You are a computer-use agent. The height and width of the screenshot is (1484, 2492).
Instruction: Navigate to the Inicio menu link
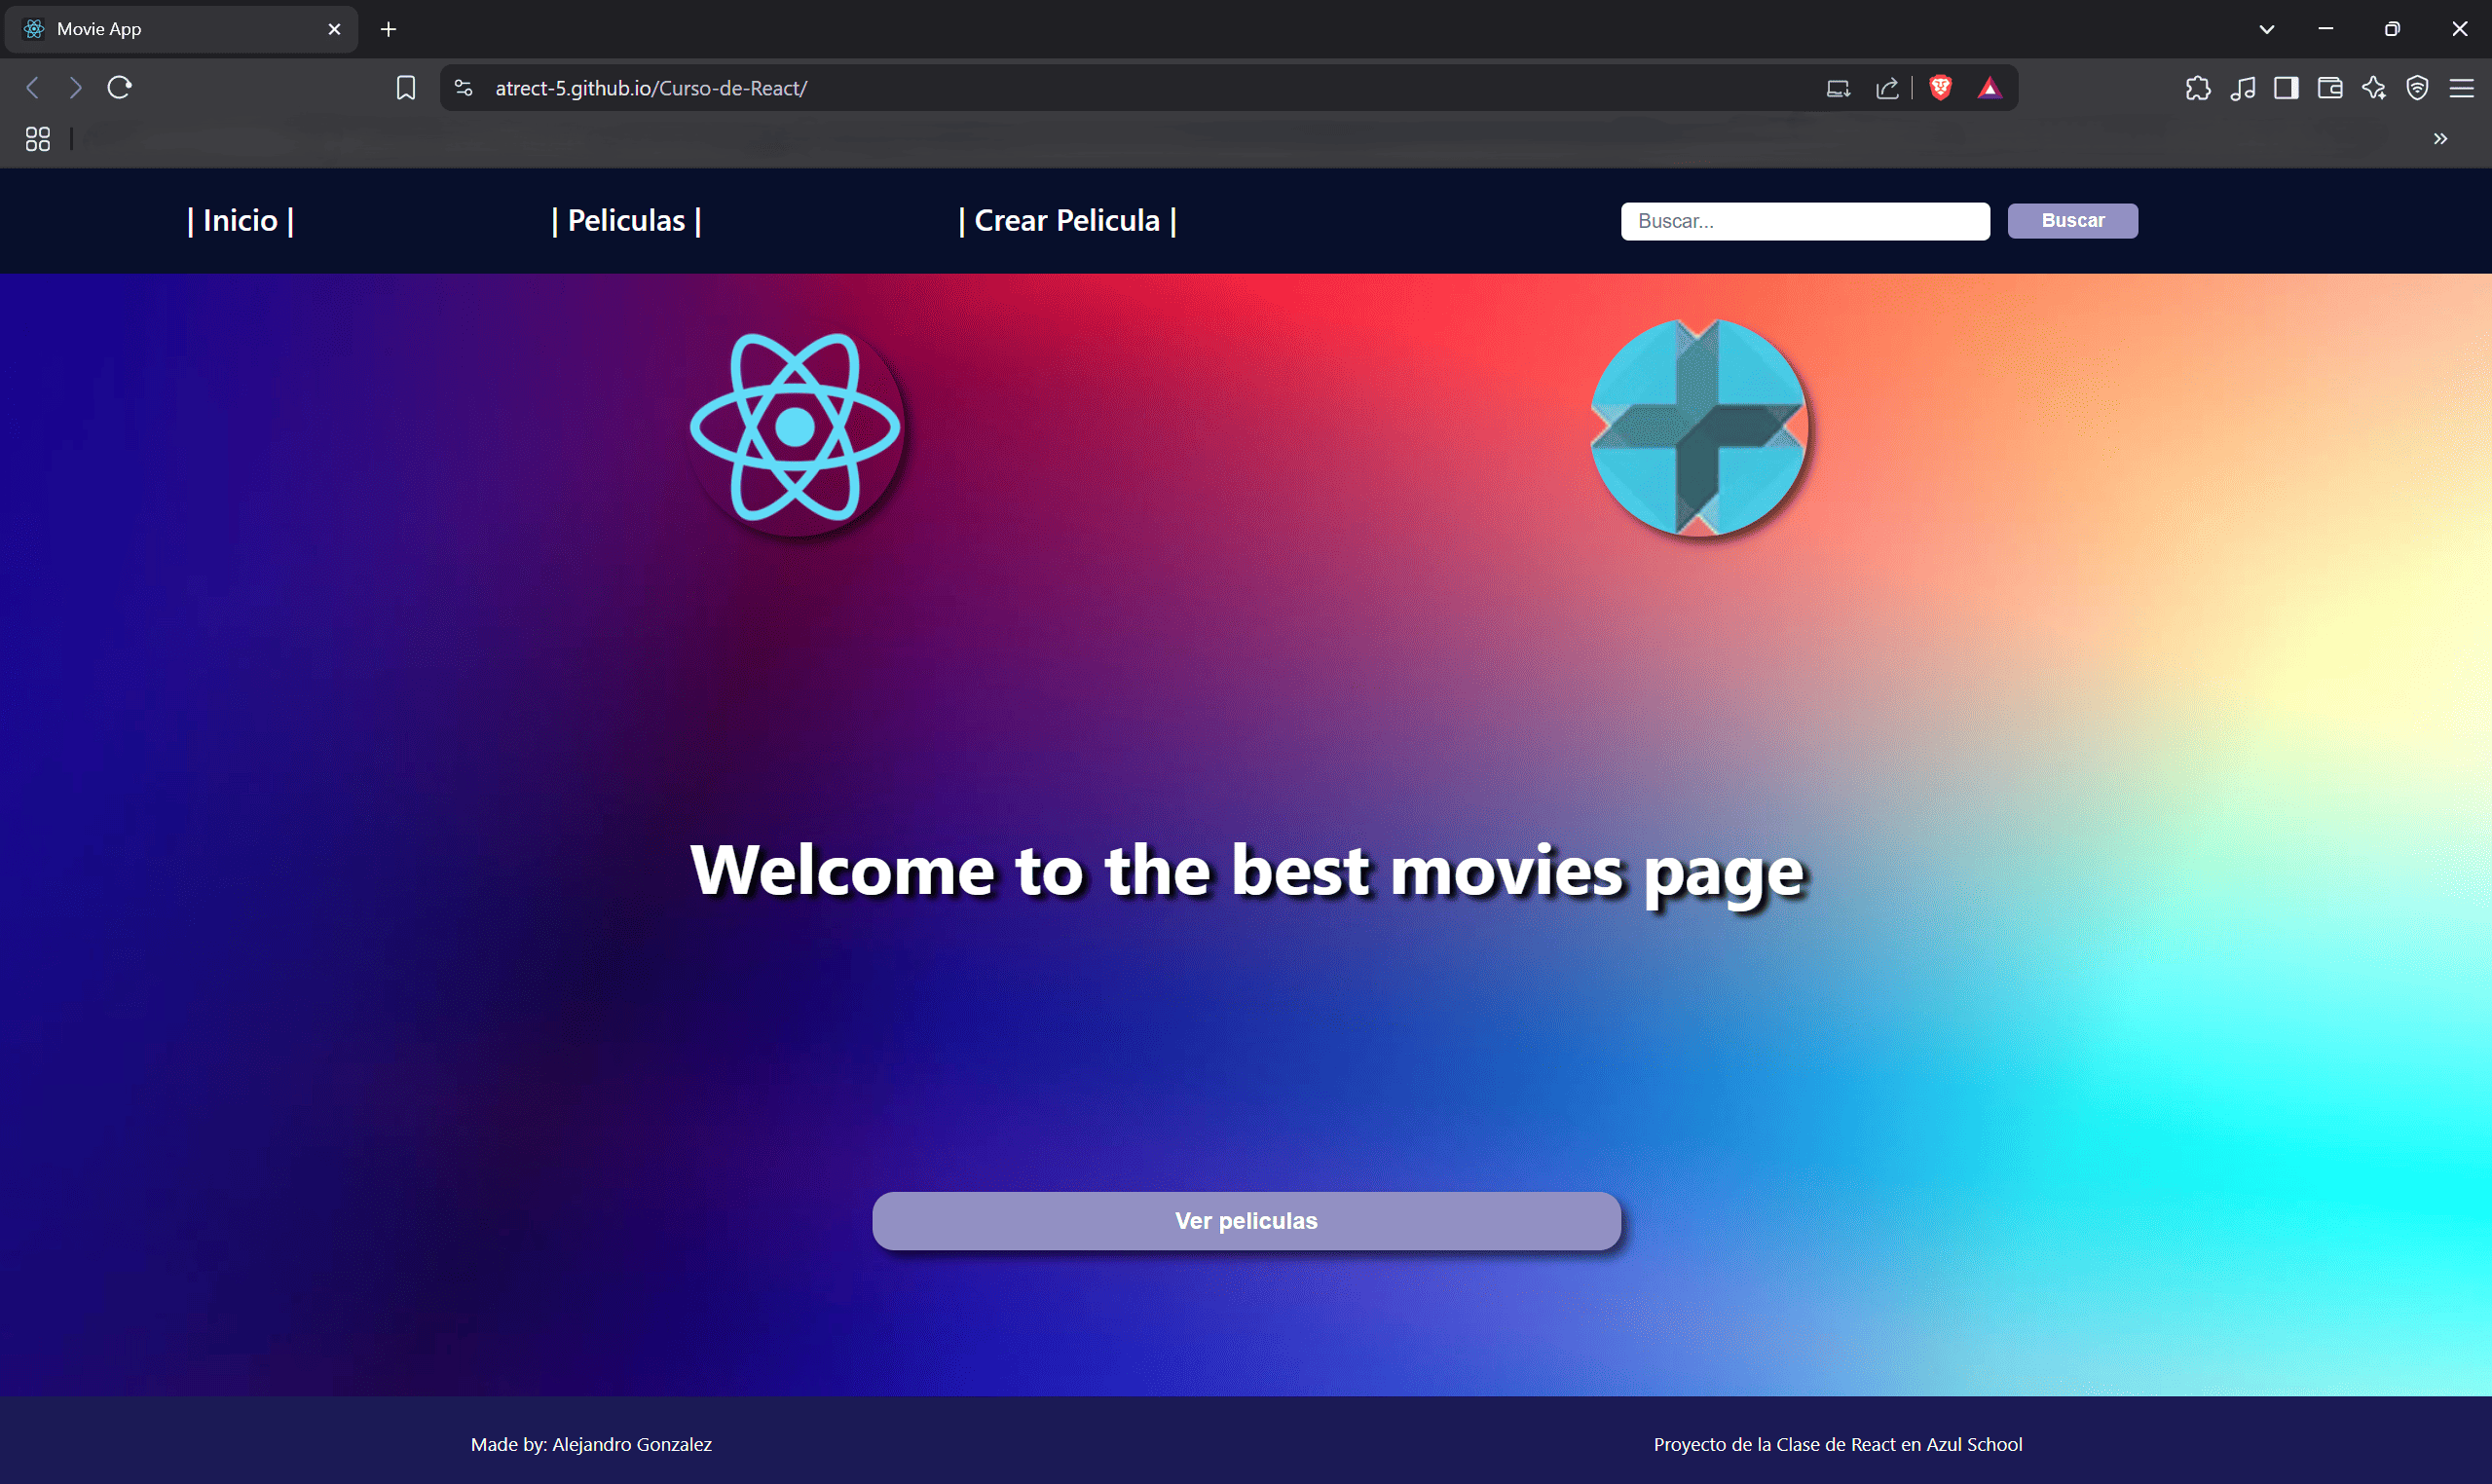pyautogui.click(x=240, y=221)
